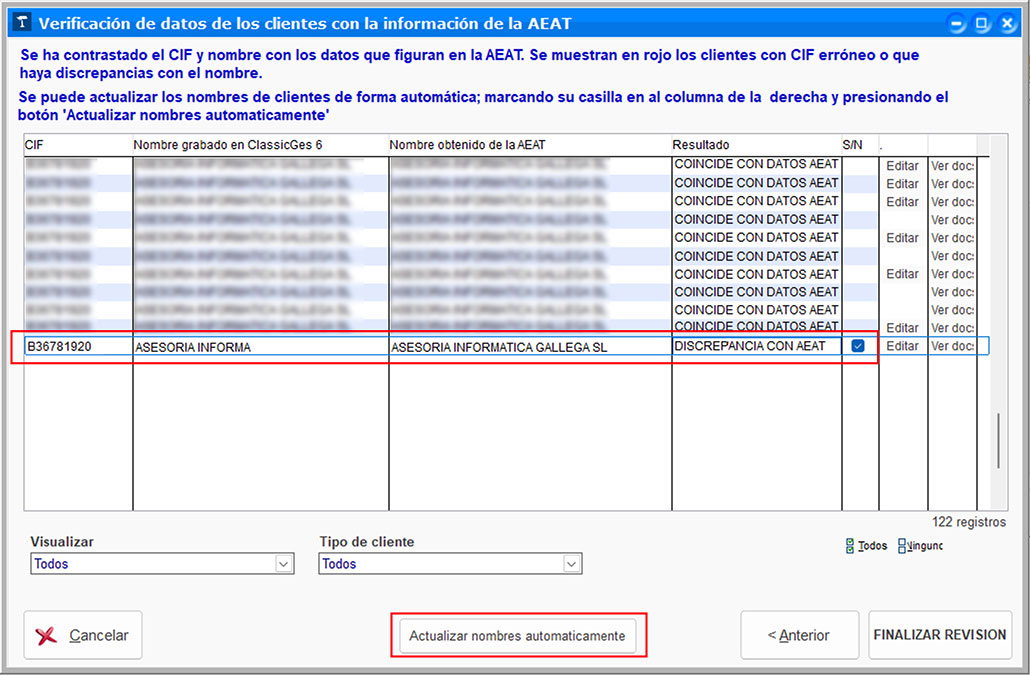Open Ver doc in the discrepancy row
Viewport: 1030px width, 675px height.
pyautogui.click(x=952, y=346)
